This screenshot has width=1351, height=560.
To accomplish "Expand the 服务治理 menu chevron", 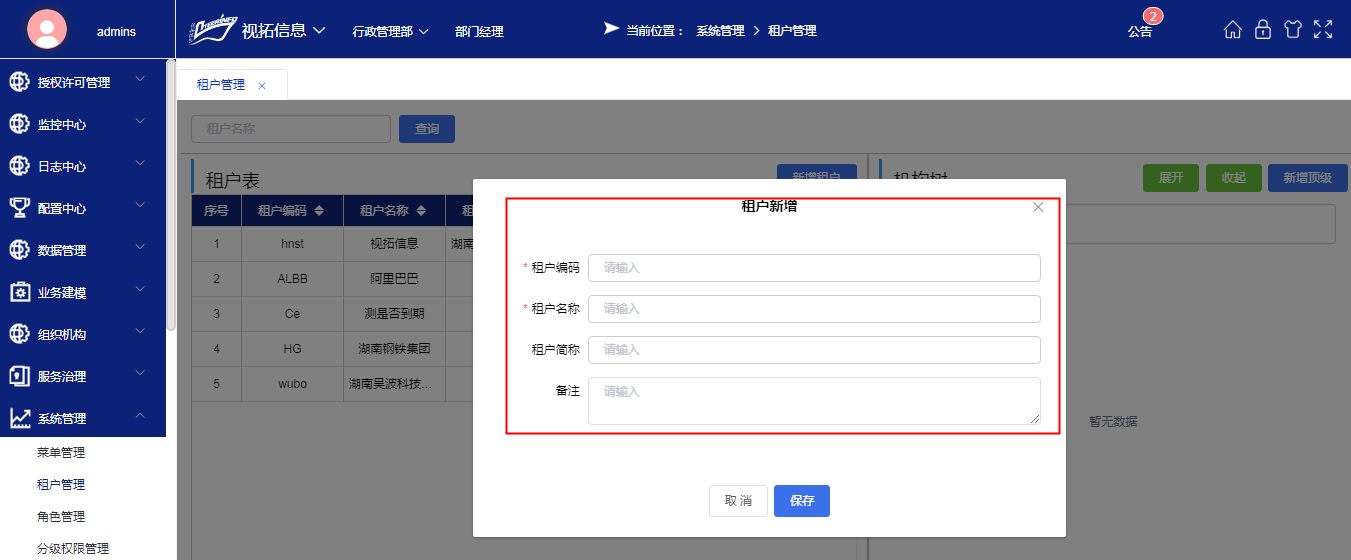I will click(140, 373).
